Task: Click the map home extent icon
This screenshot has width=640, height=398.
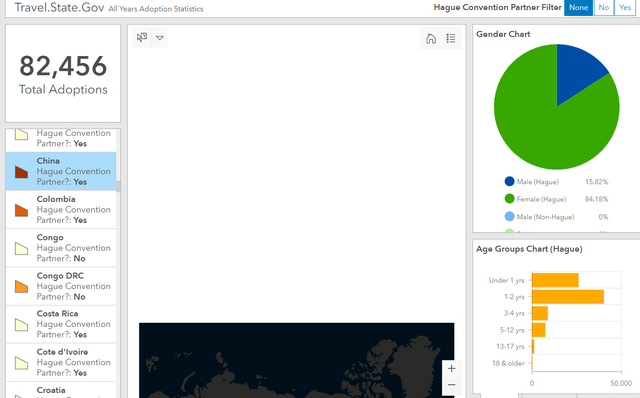Action: click(x=431, y=38)
